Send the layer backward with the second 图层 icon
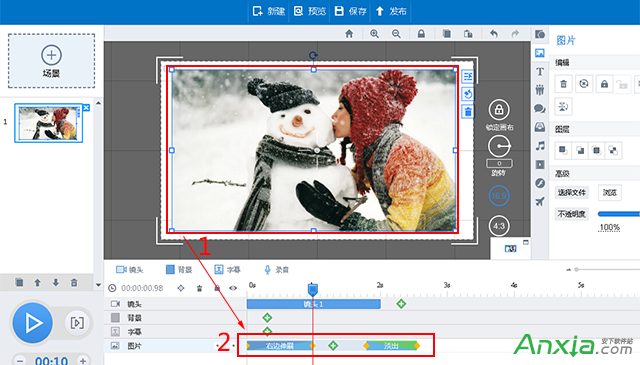640x365 pixels. [x=580, y=150]
